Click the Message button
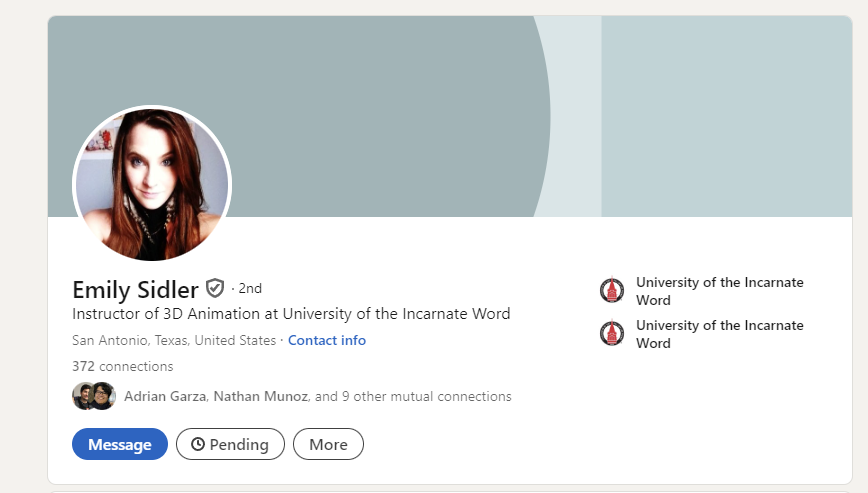 (x=120, y=444)
